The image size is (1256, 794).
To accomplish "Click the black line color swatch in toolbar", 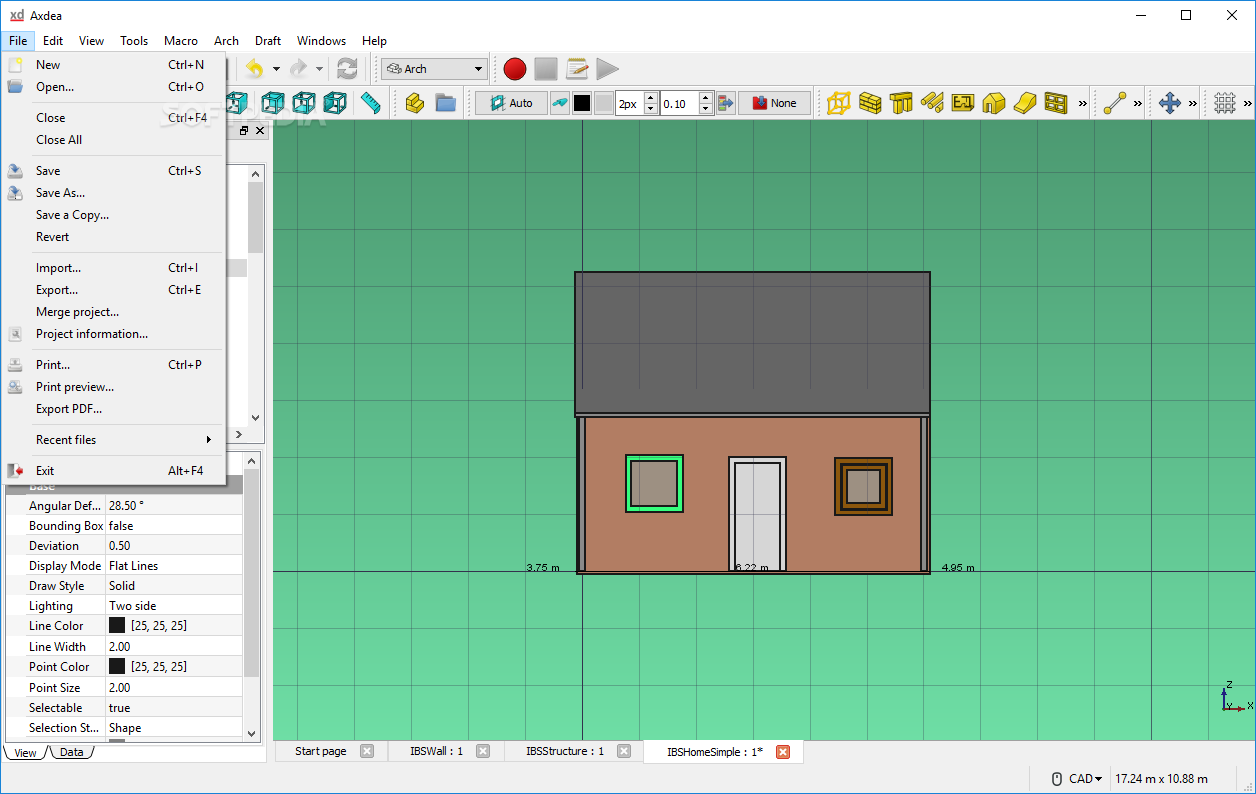I will tap(582, 103).
